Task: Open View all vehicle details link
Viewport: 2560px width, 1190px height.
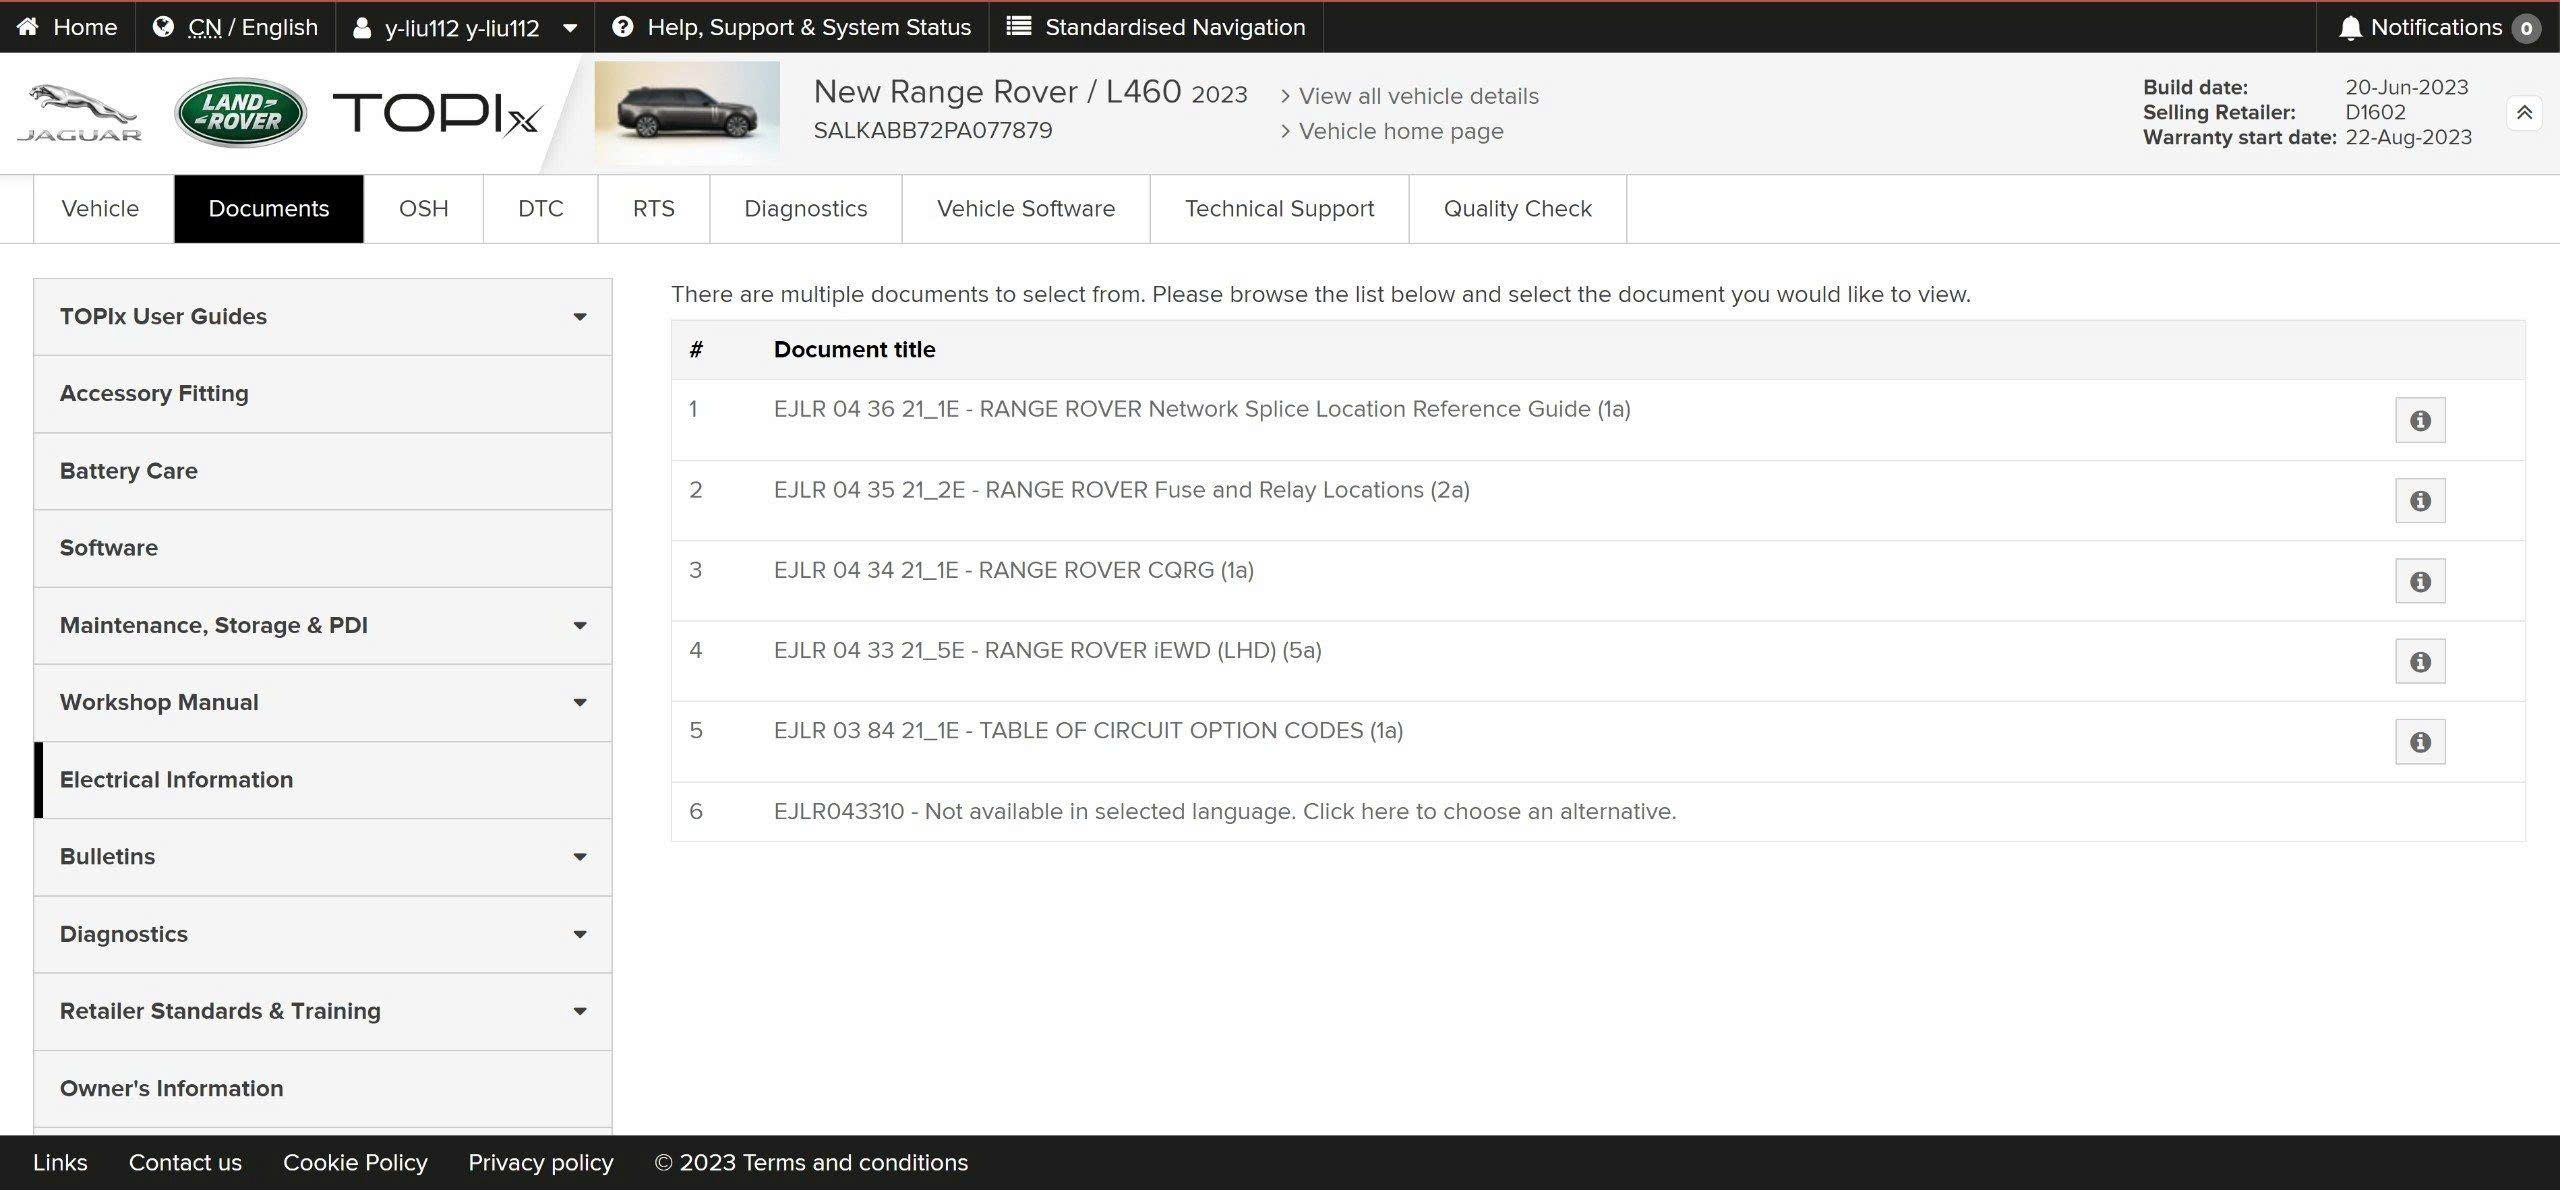Action: [x=1417, y=96]
